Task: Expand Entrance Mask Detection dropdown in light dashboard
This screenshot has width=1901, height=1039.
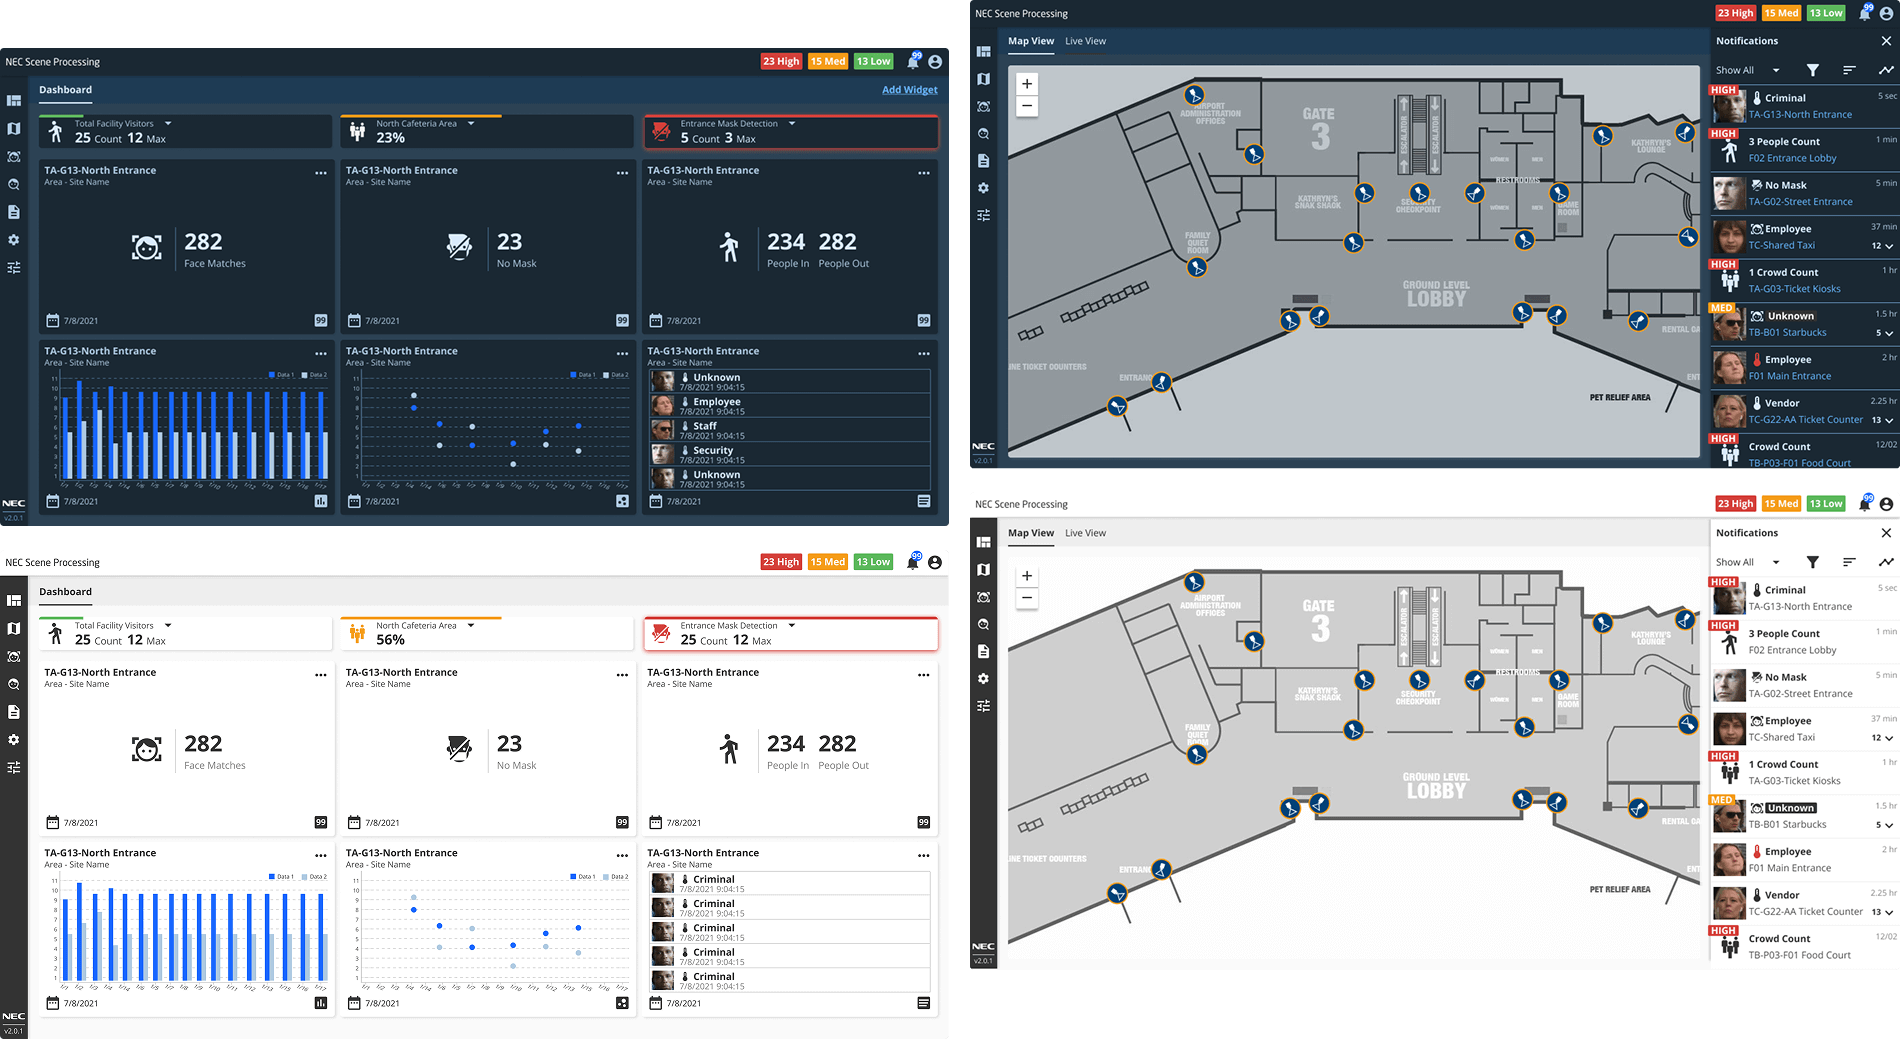Action: click(x=792, y=626)
